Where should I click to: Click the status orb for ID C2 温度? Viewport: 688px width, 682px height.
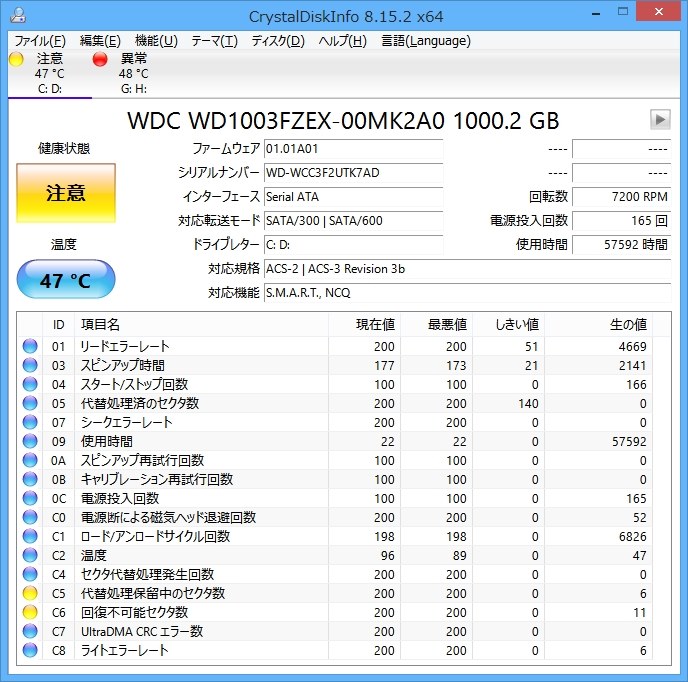(30, 555)
